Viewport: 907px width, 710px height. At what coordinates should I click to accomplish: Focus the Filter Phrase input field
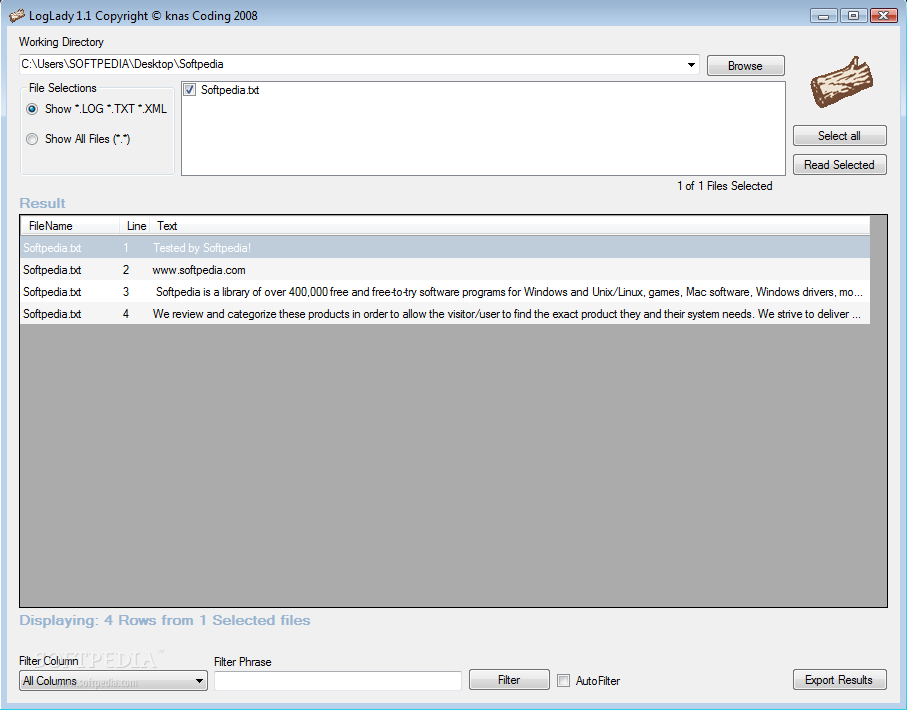338,681
